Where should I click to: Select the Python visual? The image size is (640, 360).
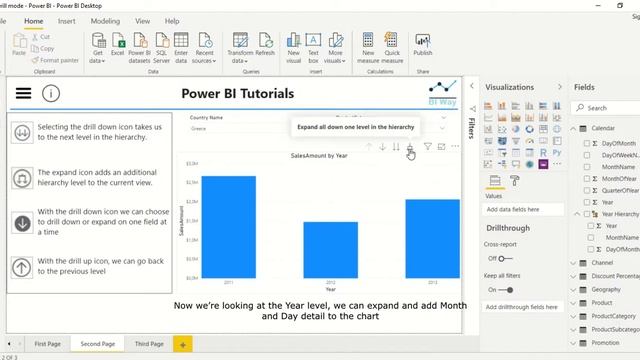point(557,153)
